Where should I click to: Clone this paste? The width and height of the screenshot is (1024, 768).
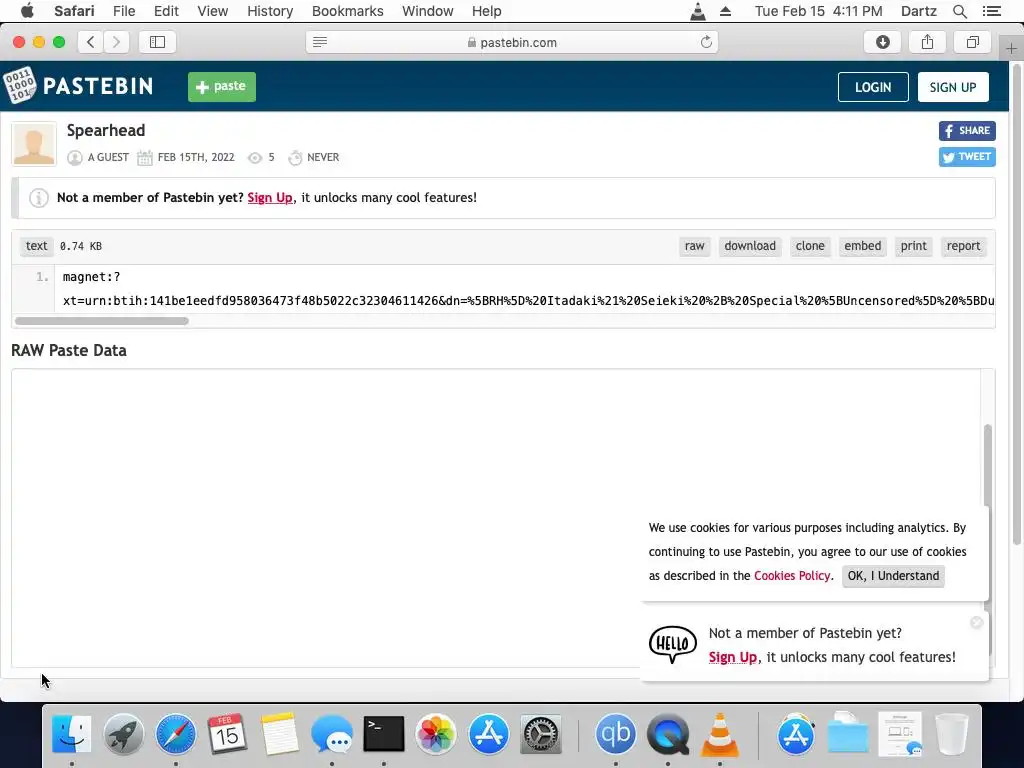pyautogui.click(x=810, y=246)
